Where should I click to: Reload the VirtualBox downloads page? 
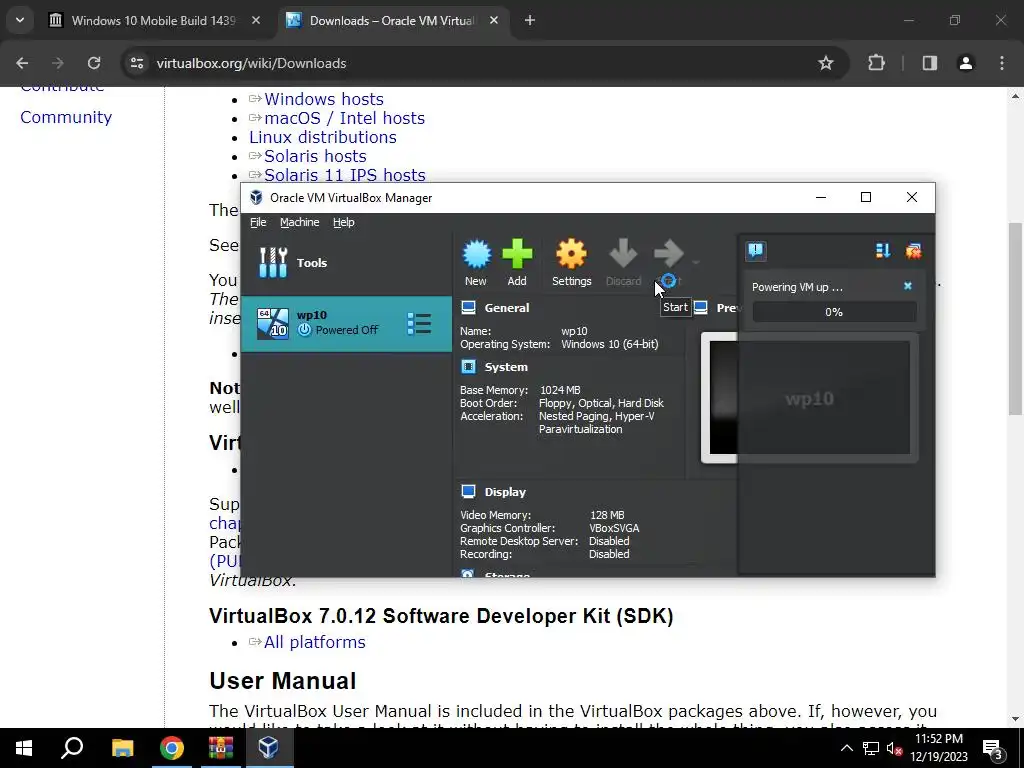94,63
